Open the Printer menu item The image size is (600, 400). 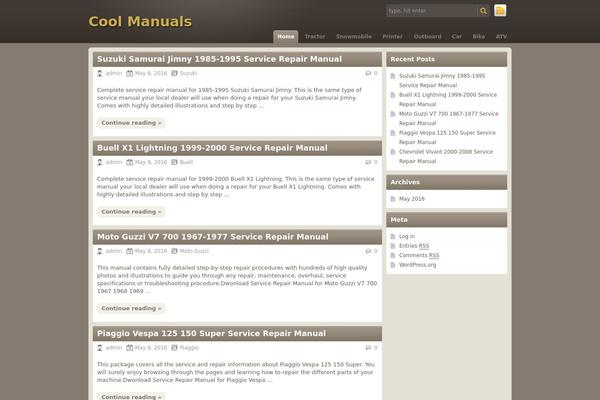(392, 36)
